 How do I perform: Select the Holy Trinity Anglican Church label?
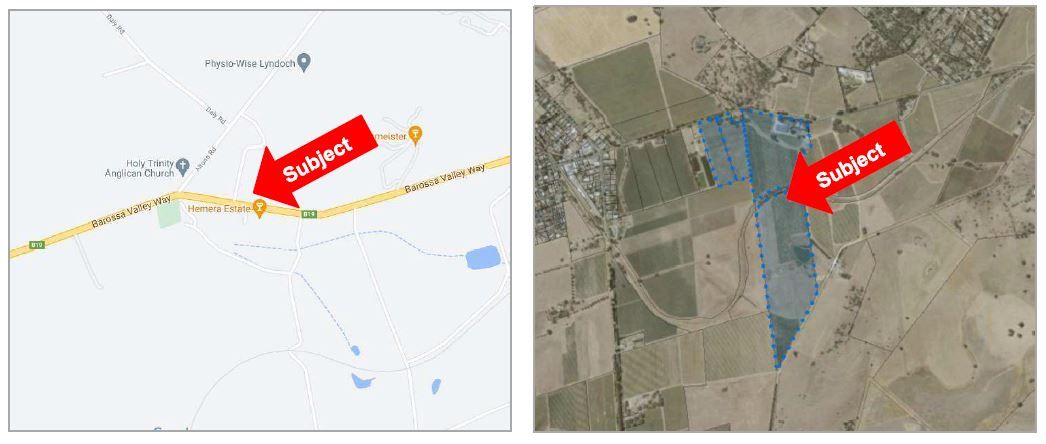click(139, 168)
